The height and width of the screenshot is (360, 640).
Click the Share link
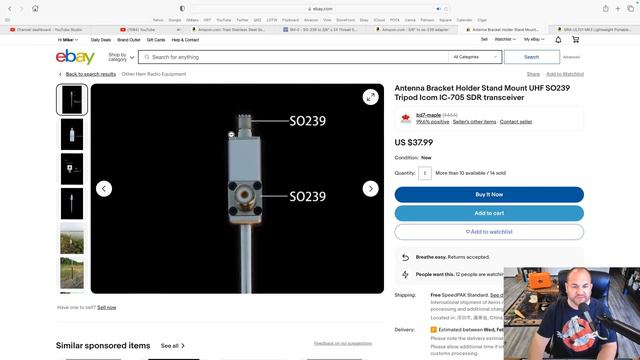[533, 74]
